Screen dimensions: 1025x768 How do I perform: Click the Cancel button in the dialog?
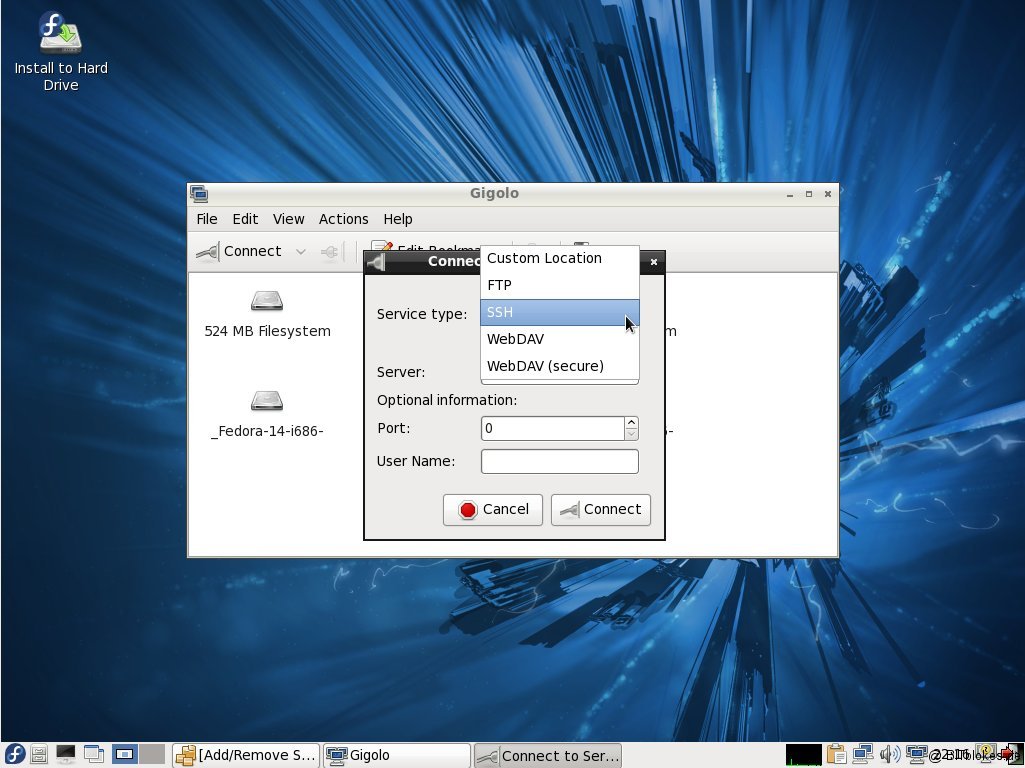[493, 510]
